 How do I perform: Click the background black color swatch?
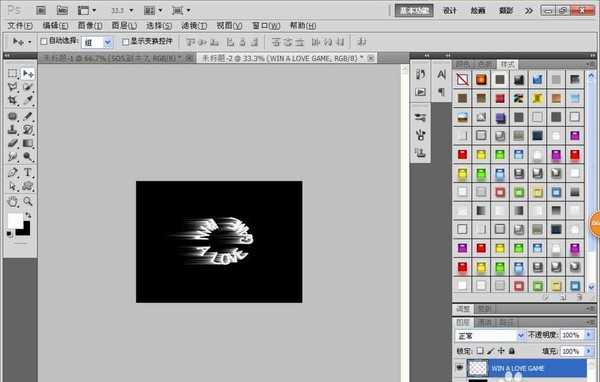tap(26, 231)
